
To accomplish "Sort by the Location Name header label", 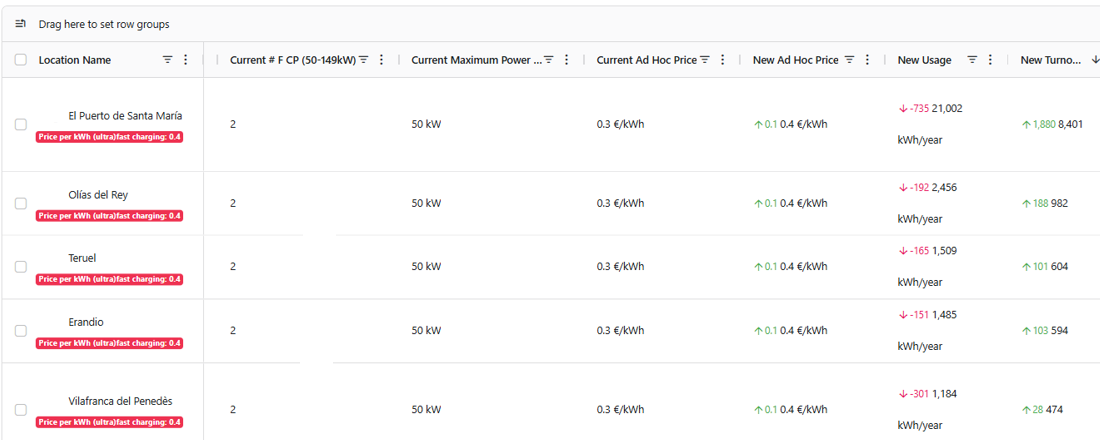I will tap(74, 60).
